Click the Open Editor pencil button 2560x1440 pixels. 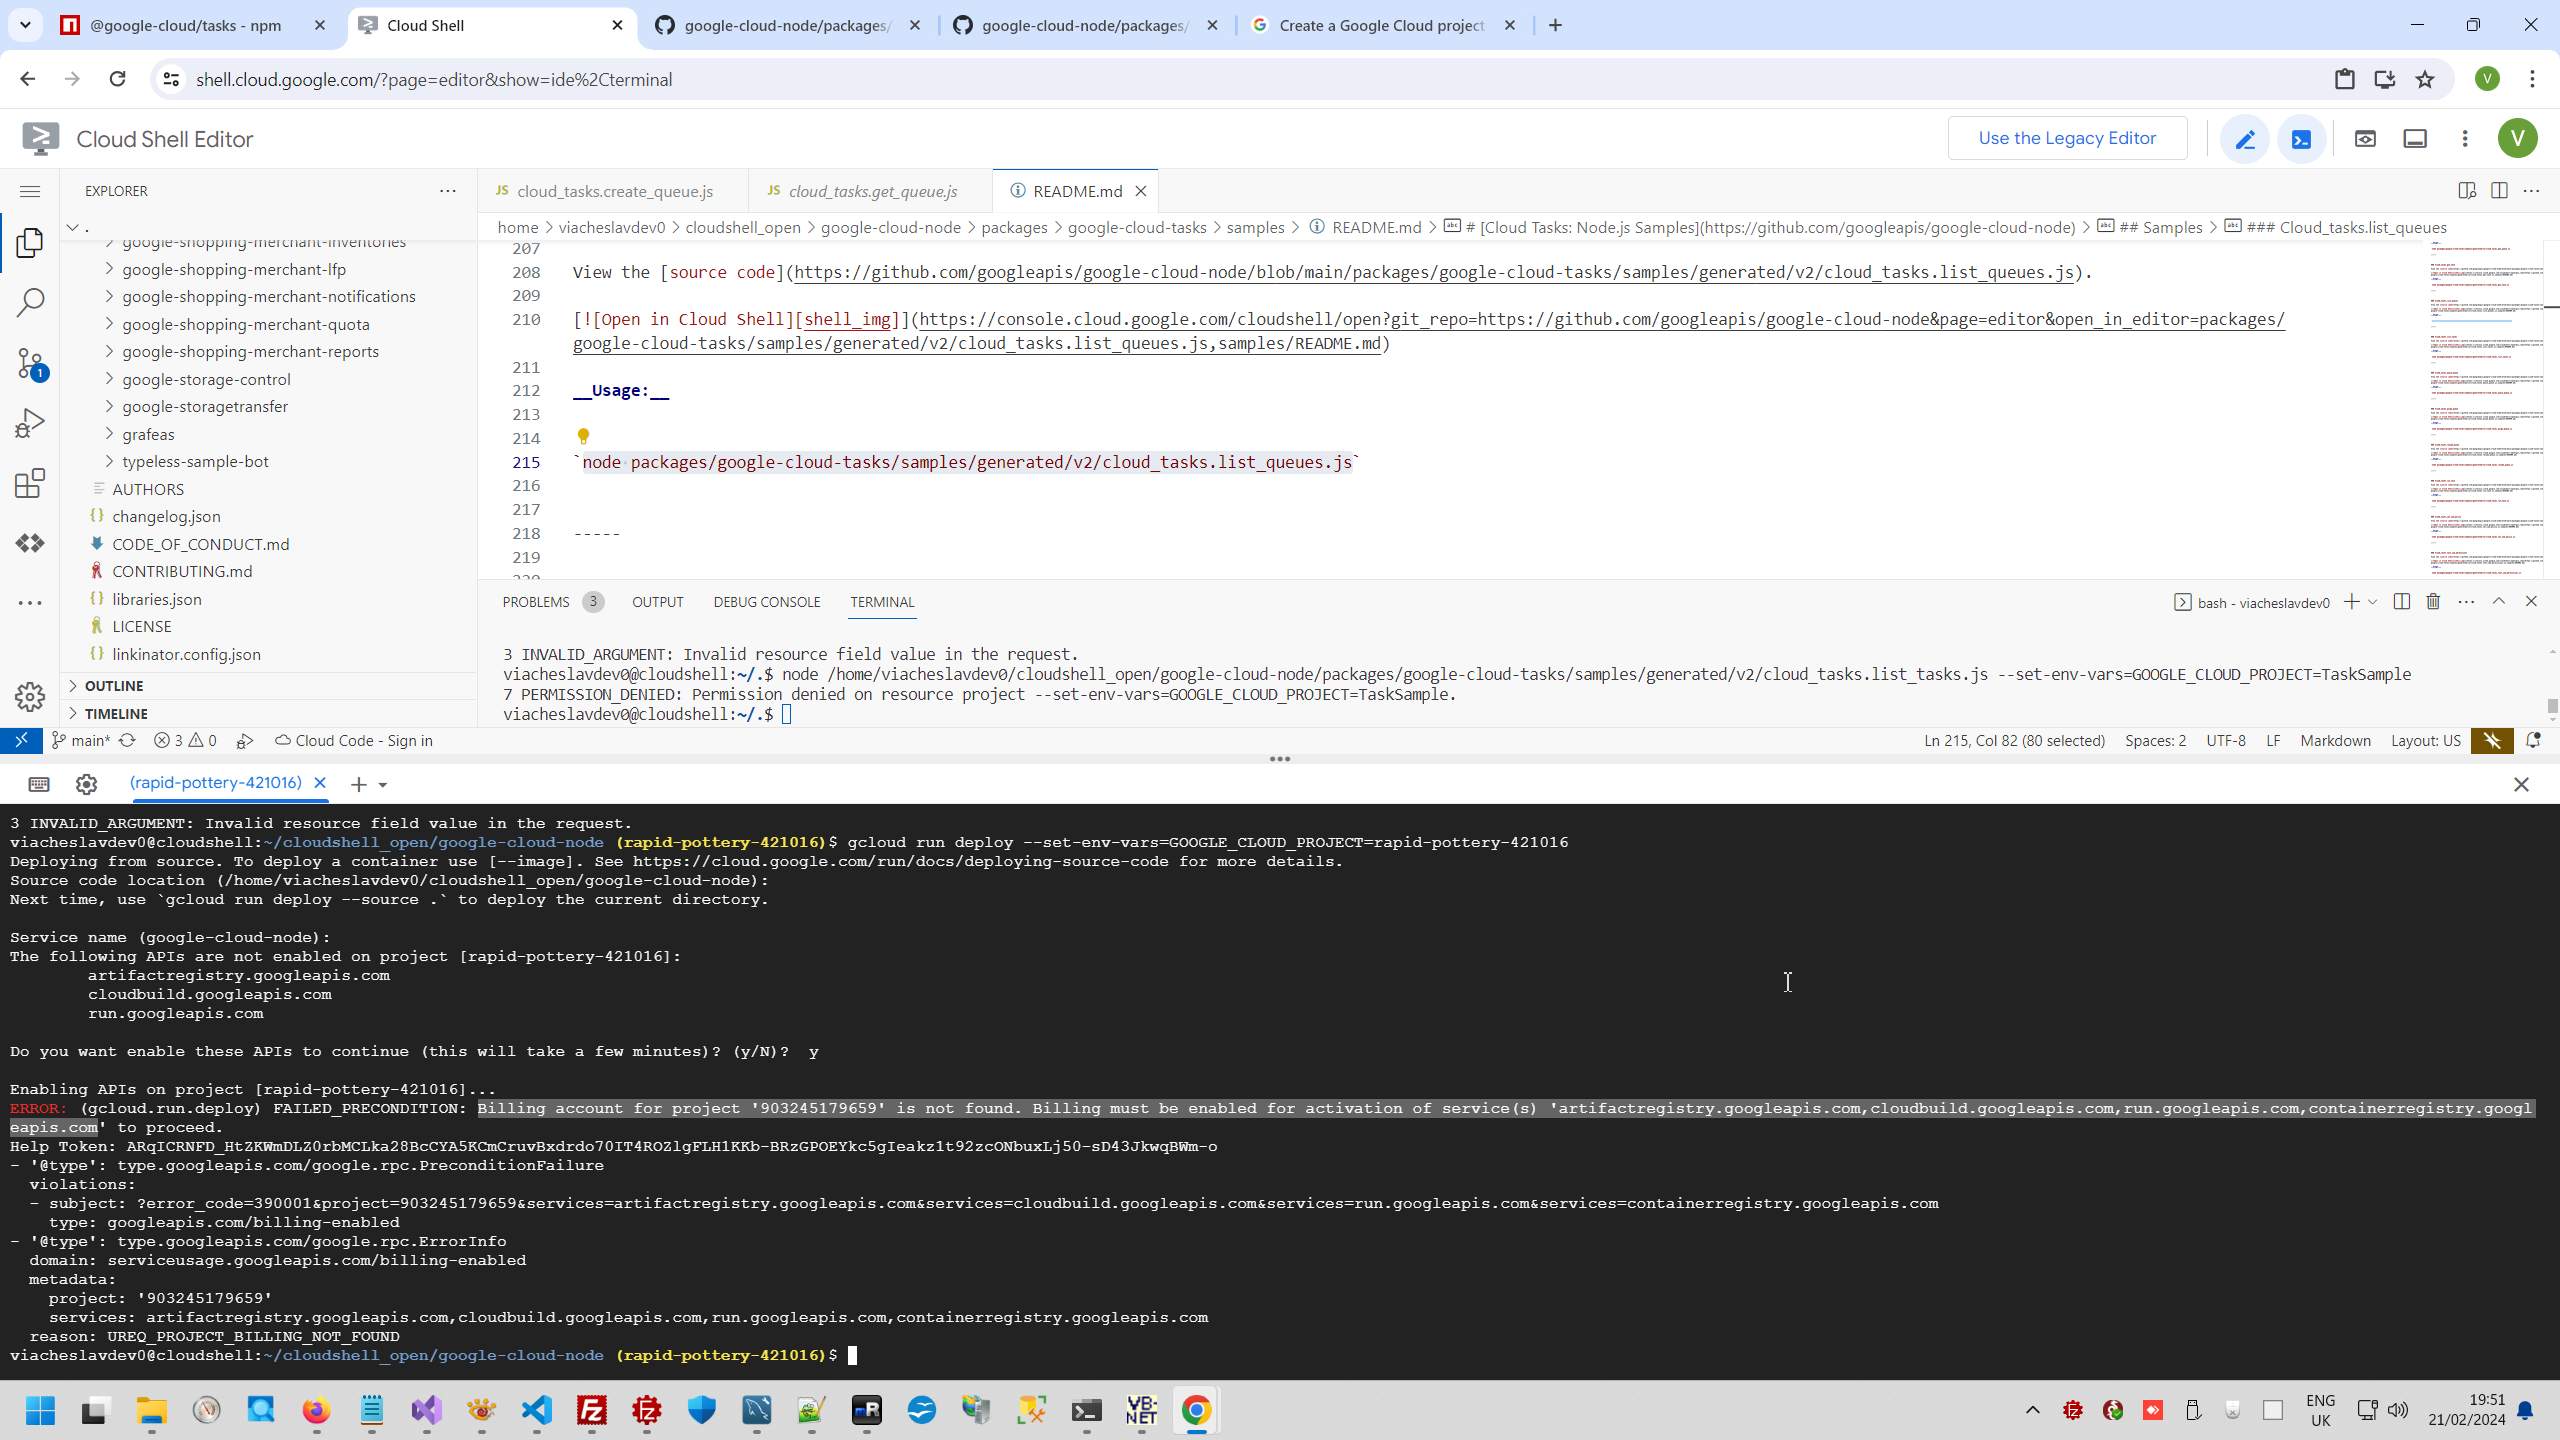point(2244,139)
